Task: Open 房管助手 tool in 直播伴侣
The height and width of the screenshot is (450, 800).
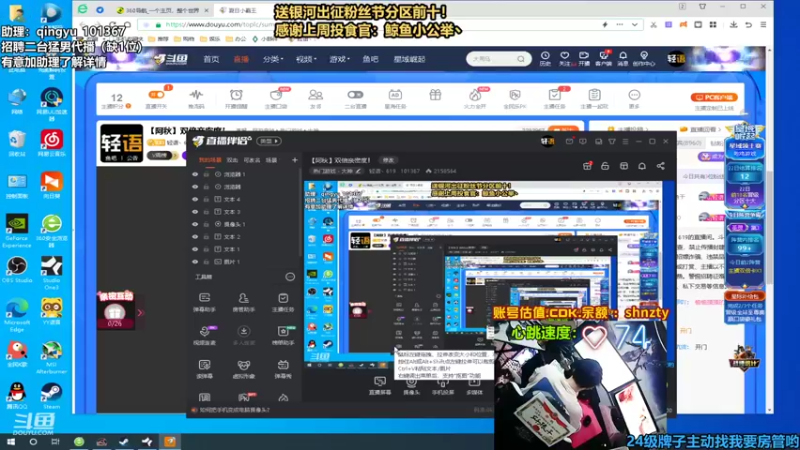Action: pos(243,302)
